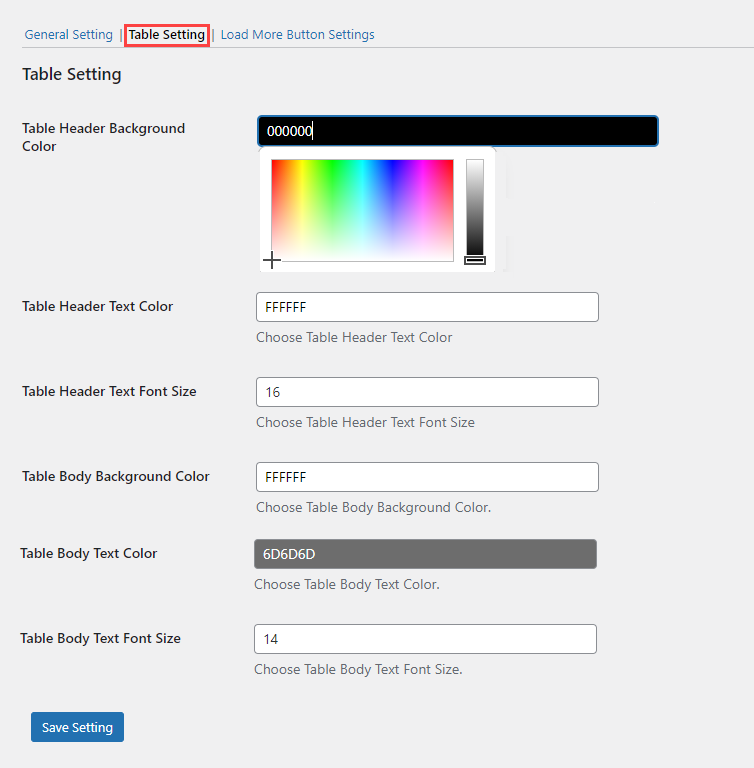Screen dimensions: 754x768
Task: Switch to the Table Setting tab
Action: point(167,35)
